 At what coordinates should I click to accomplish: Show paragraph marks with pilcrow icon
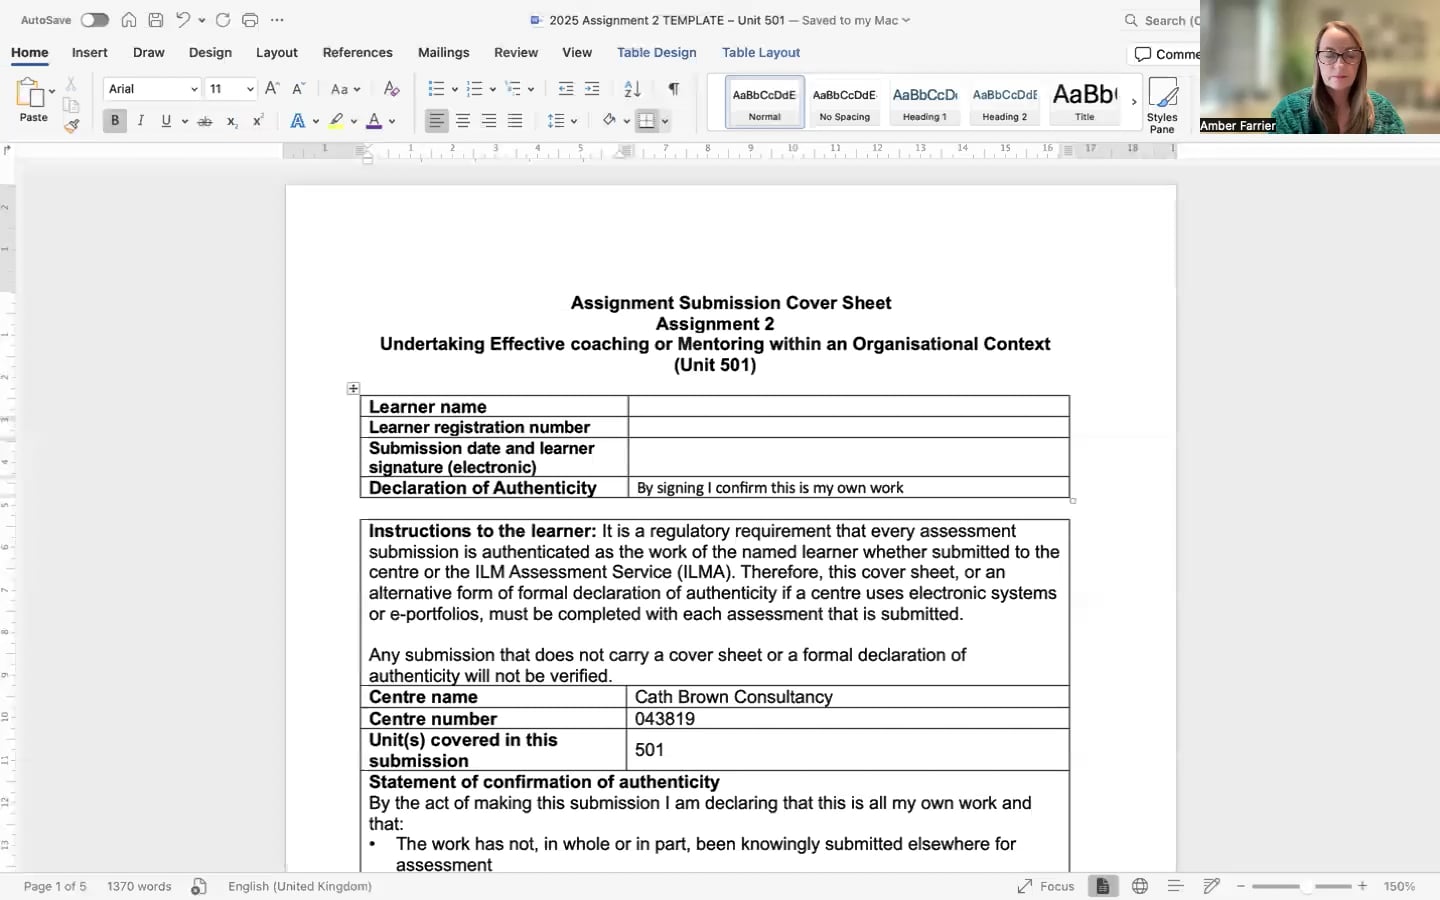pyautogui.click(x=674, y=89)
